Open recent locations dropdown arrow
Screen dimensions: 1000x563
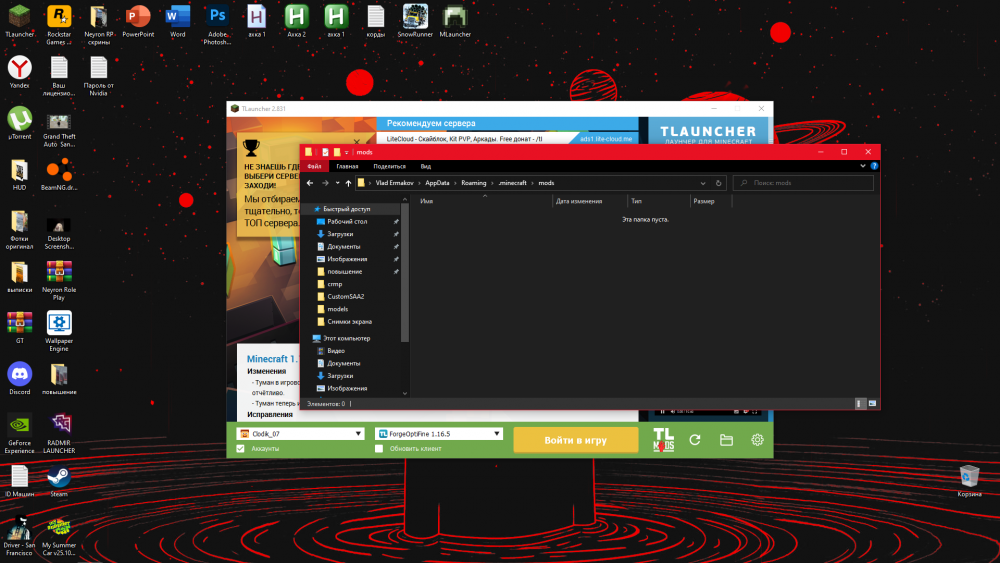point(337,183)
